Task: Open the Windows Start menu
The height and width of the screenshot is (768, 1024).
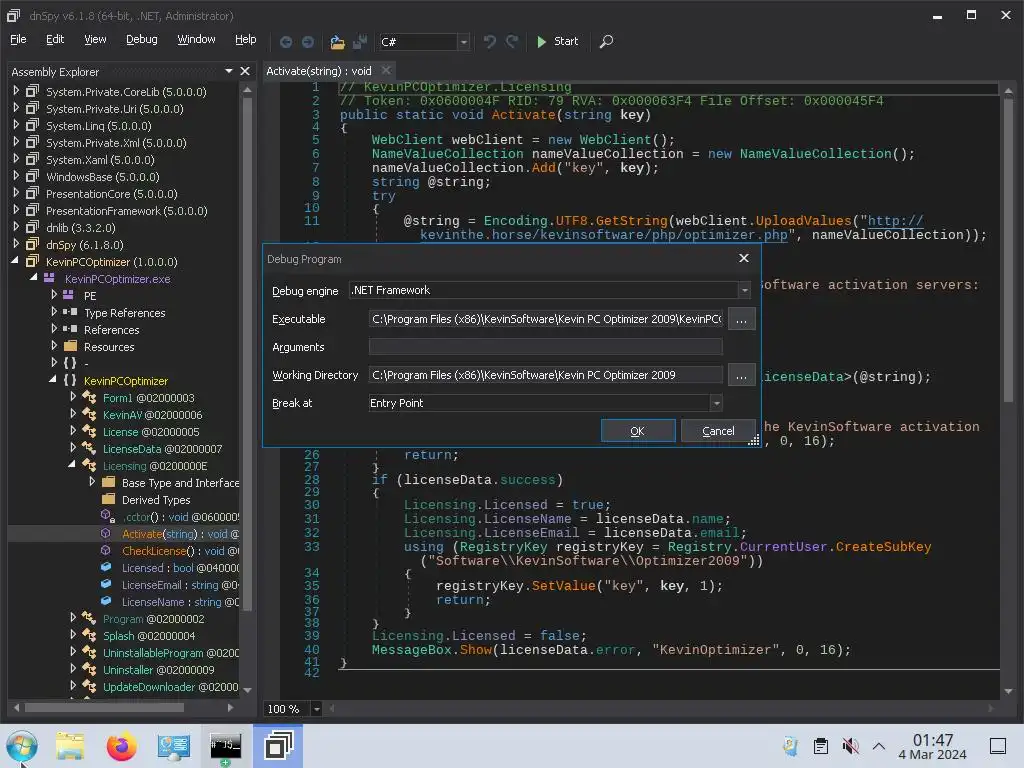Action: tap(22, 746)
